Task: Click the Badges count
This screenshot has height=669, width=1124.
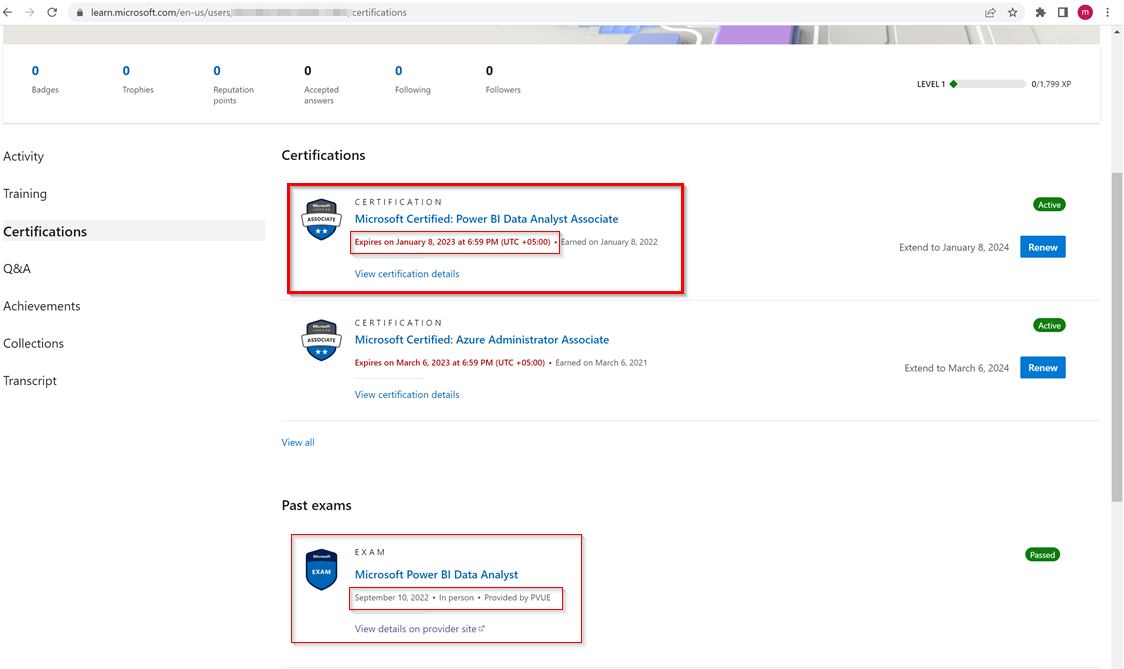Action: tap(35, 70)
